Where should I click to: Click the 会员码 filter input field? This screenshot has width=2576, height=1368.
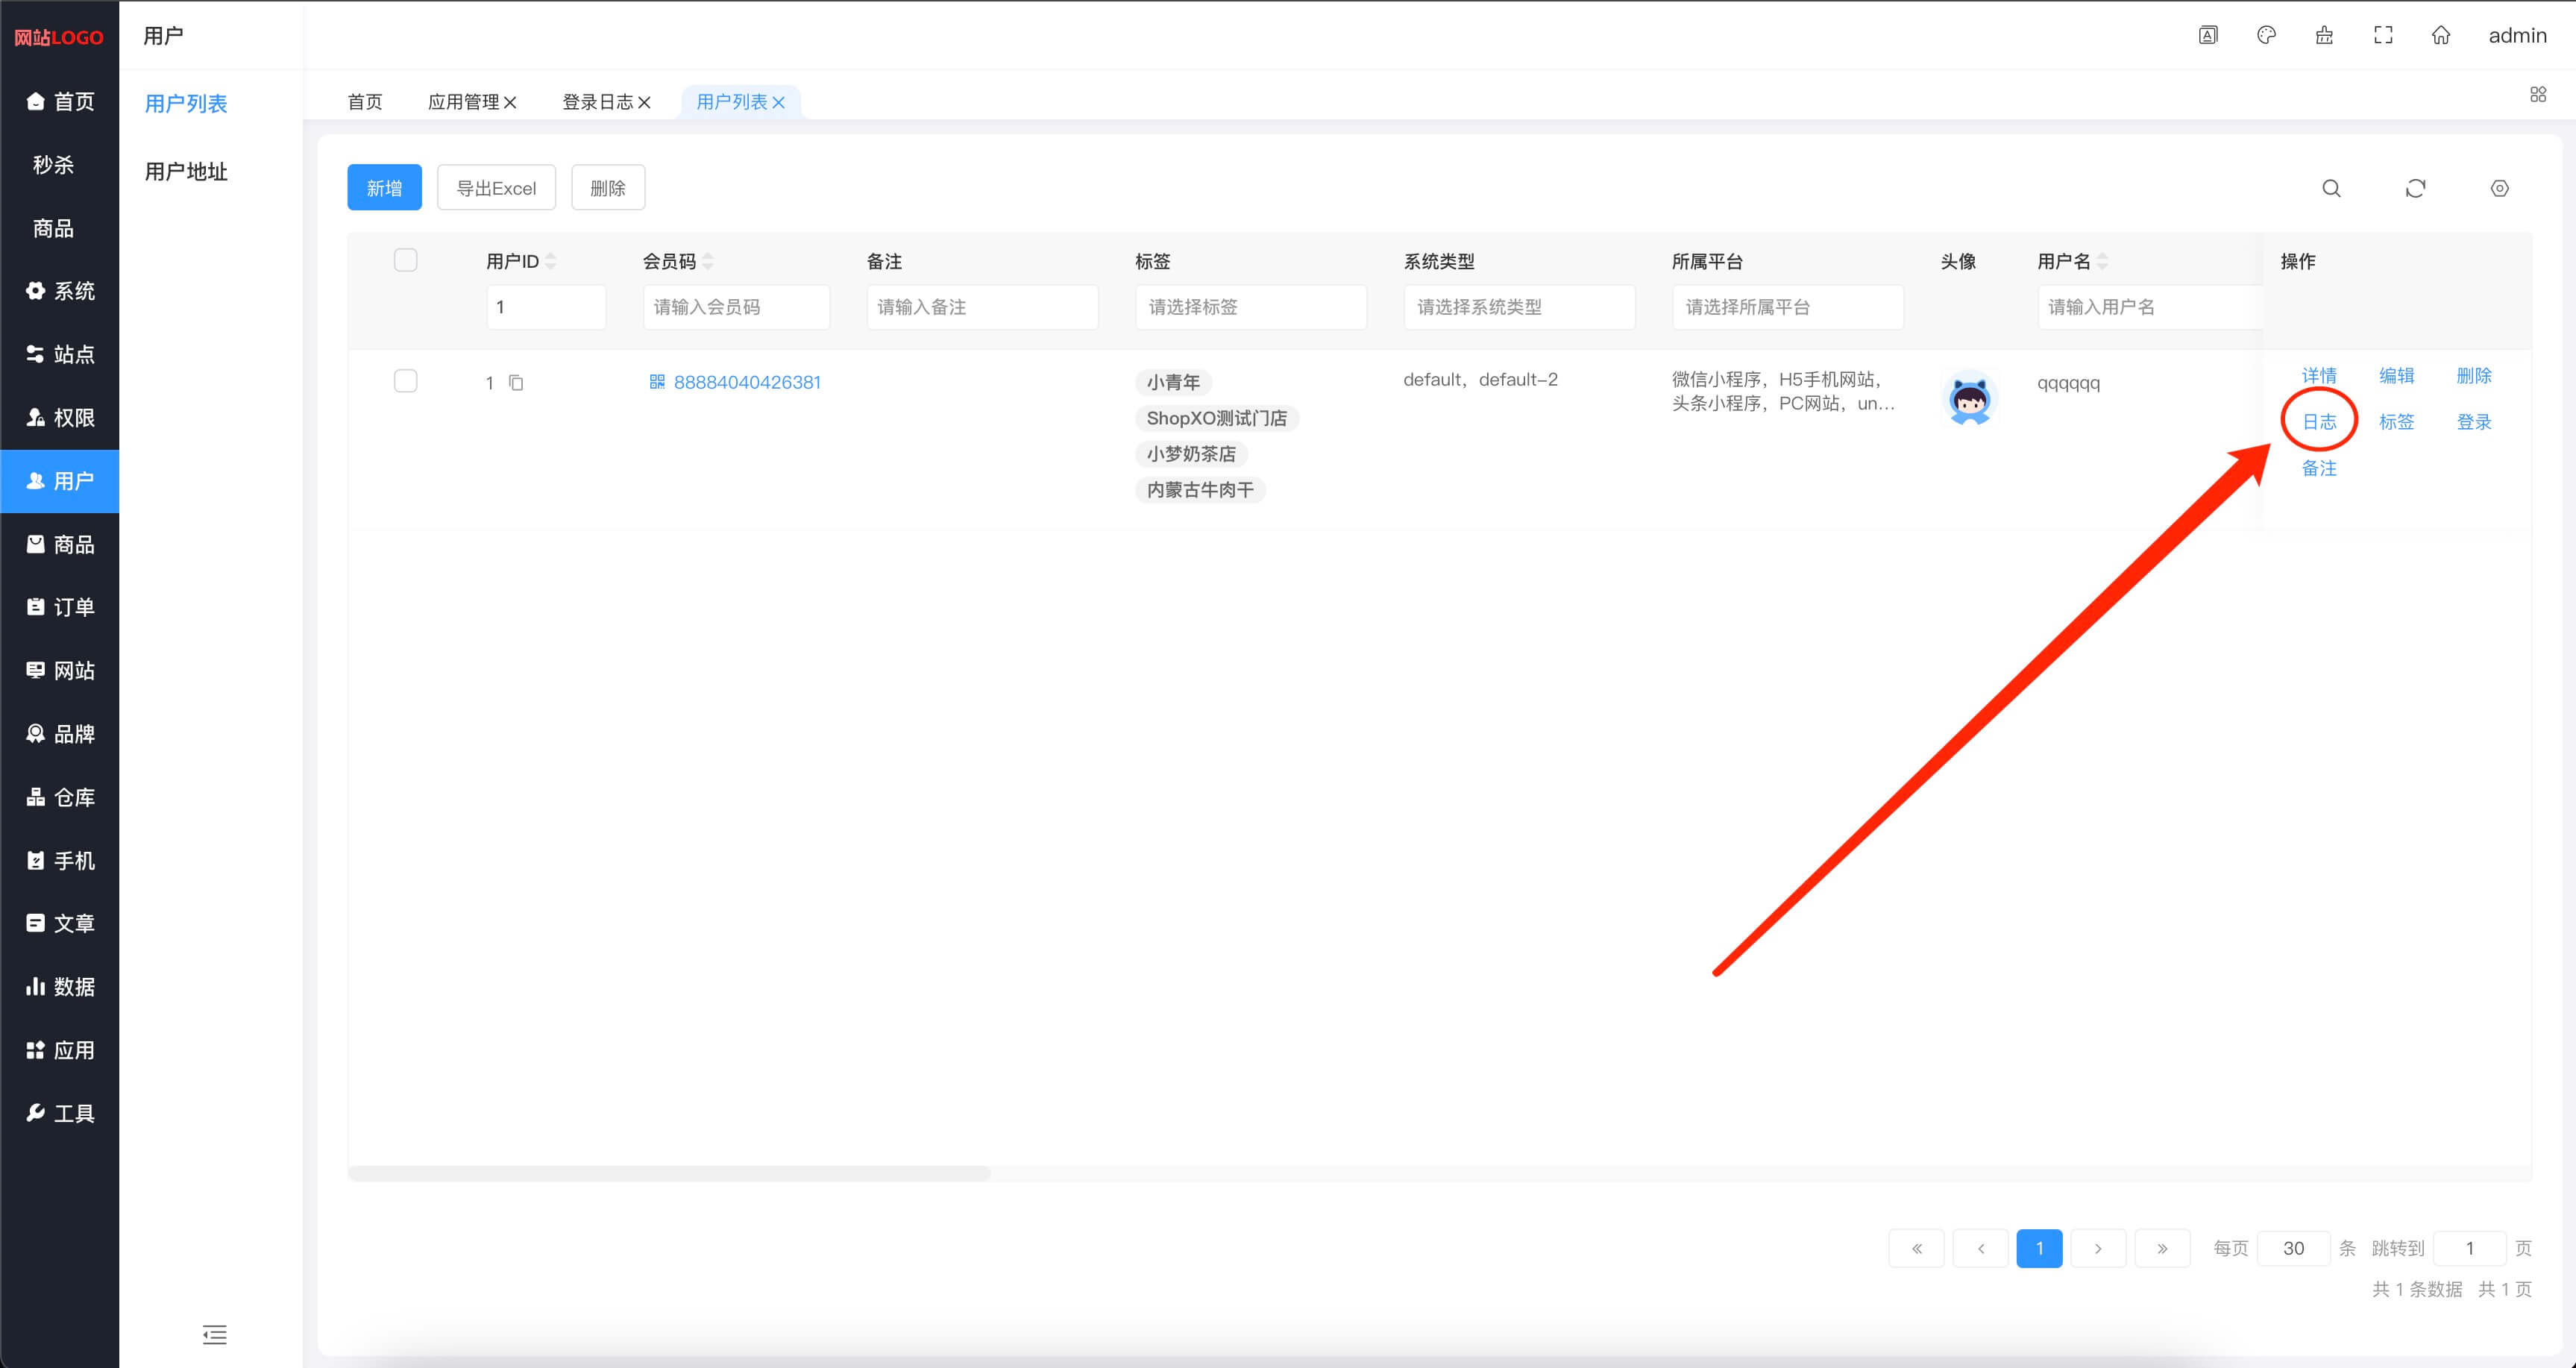(x=736, y=307)
